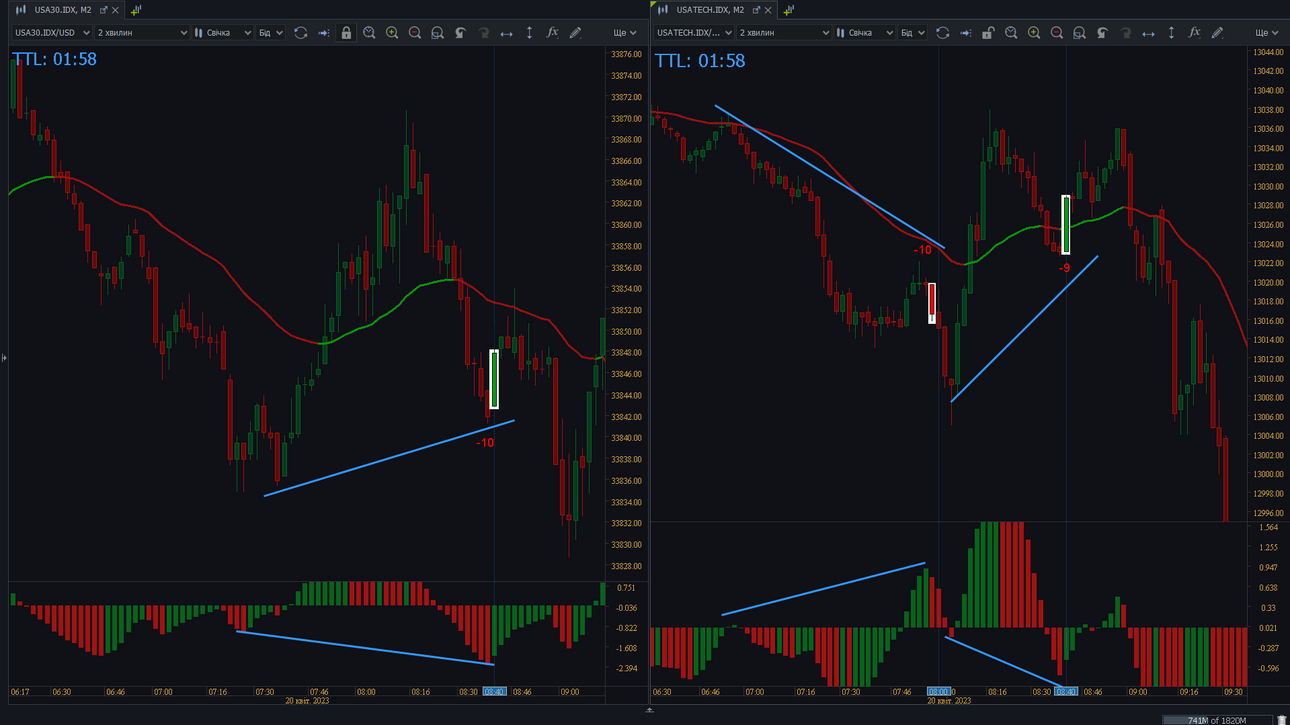1290x725 pixels.
Task: Open the period dropdown on USATECH.IDX chart
Action: (x=784, y=33)
